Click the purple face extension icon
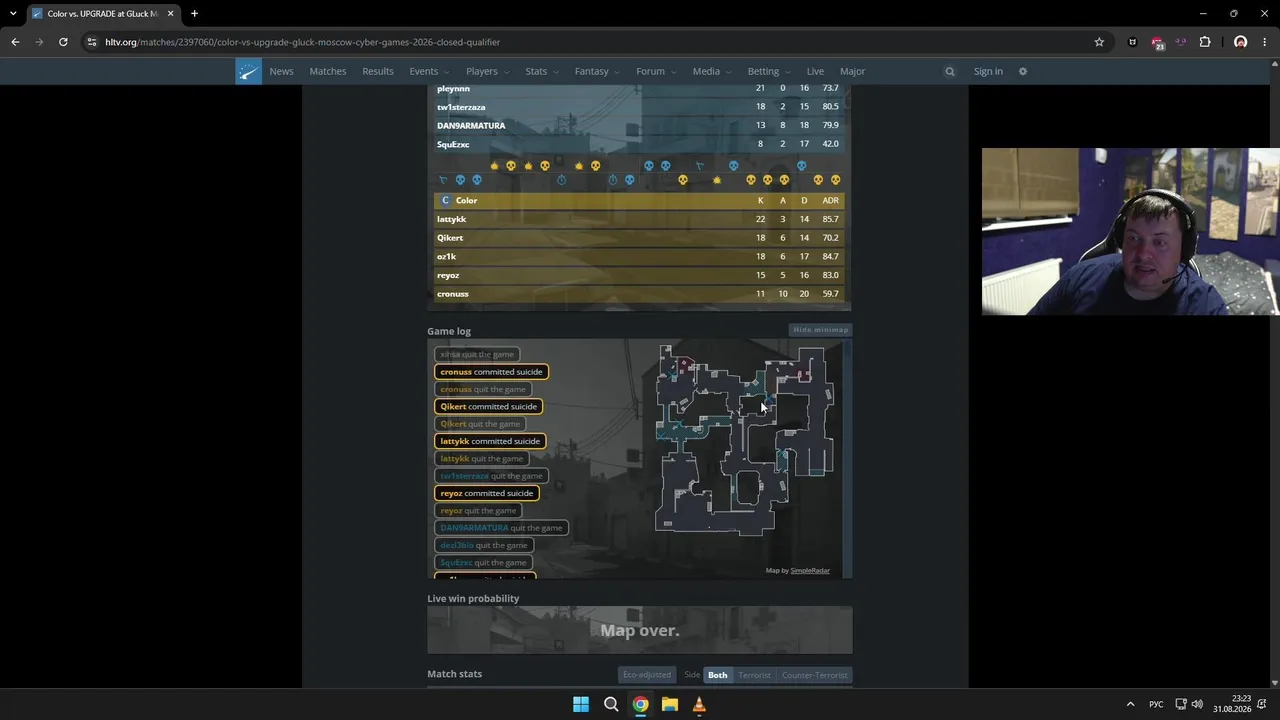Image resolution: width=1280 pixels, height=720 pixels. tap(1181, 42)
